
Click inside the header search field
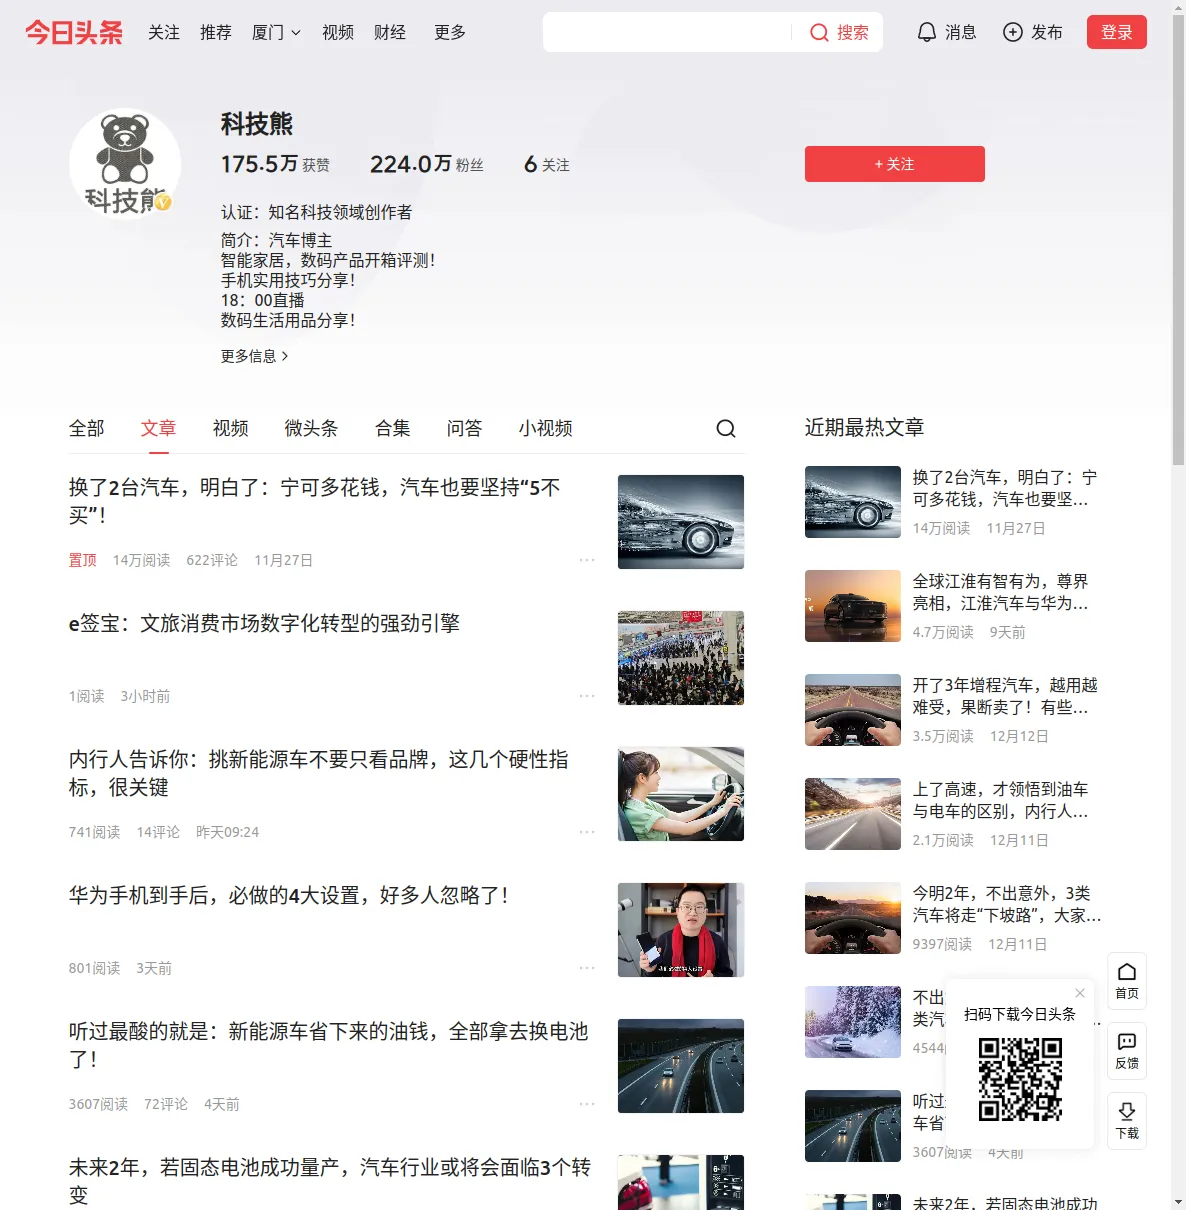pyautogui.click(x=668, y=32)
